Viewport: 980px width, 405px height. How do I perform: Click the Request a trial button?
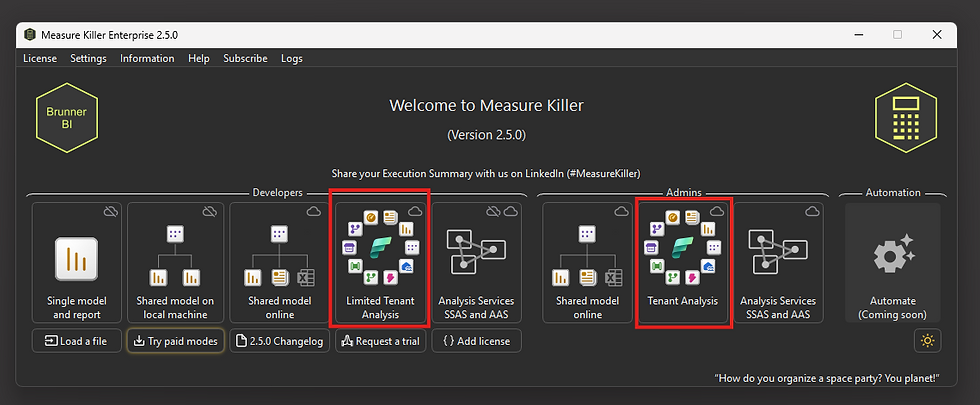pyautogui.click(x=380, y=341)
